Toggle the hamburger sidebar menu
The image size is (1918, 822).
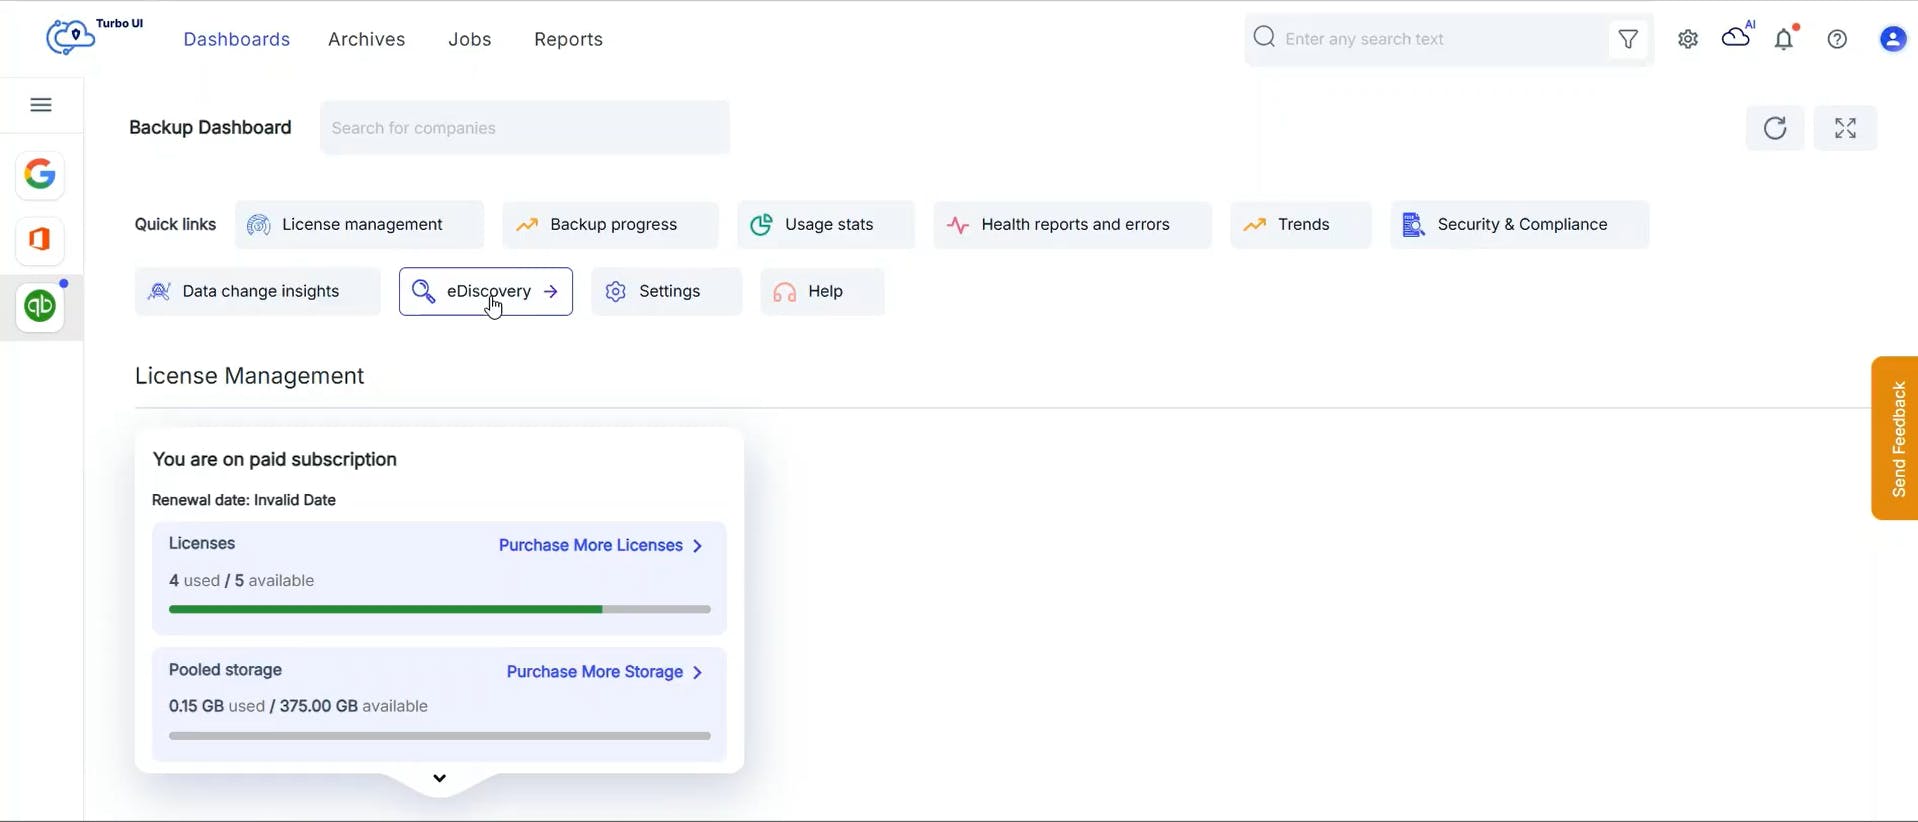tap(41, 105)
